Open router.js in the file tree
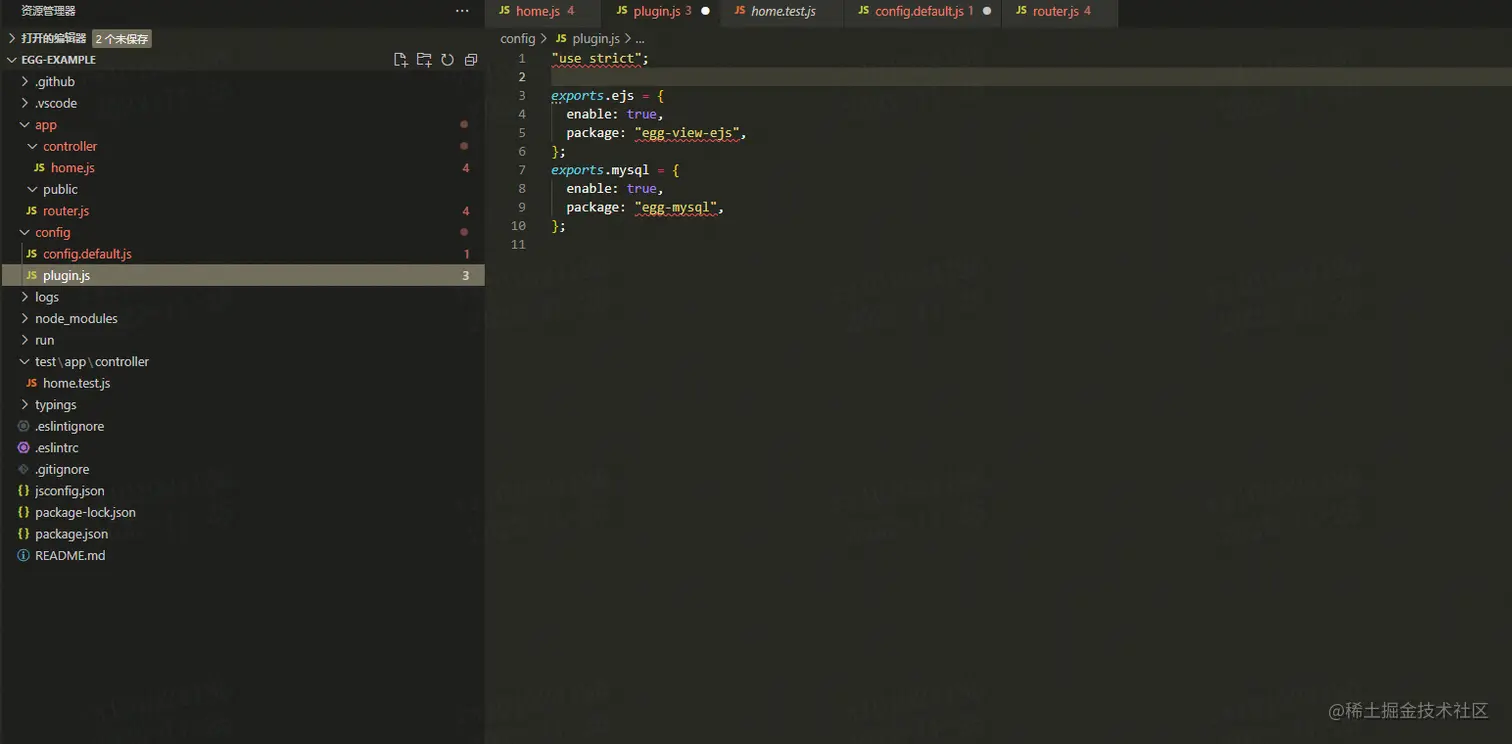The height and width of the screenshot is (744, 1512). pos(66,211)
